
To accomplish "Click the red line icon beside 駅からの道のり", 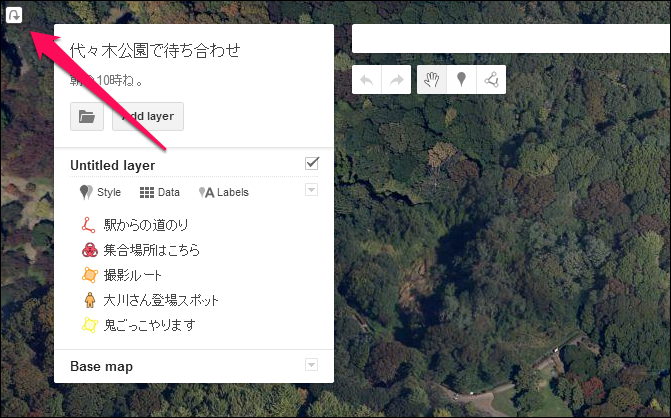I will pyautogui.click(x=89, y=225).
